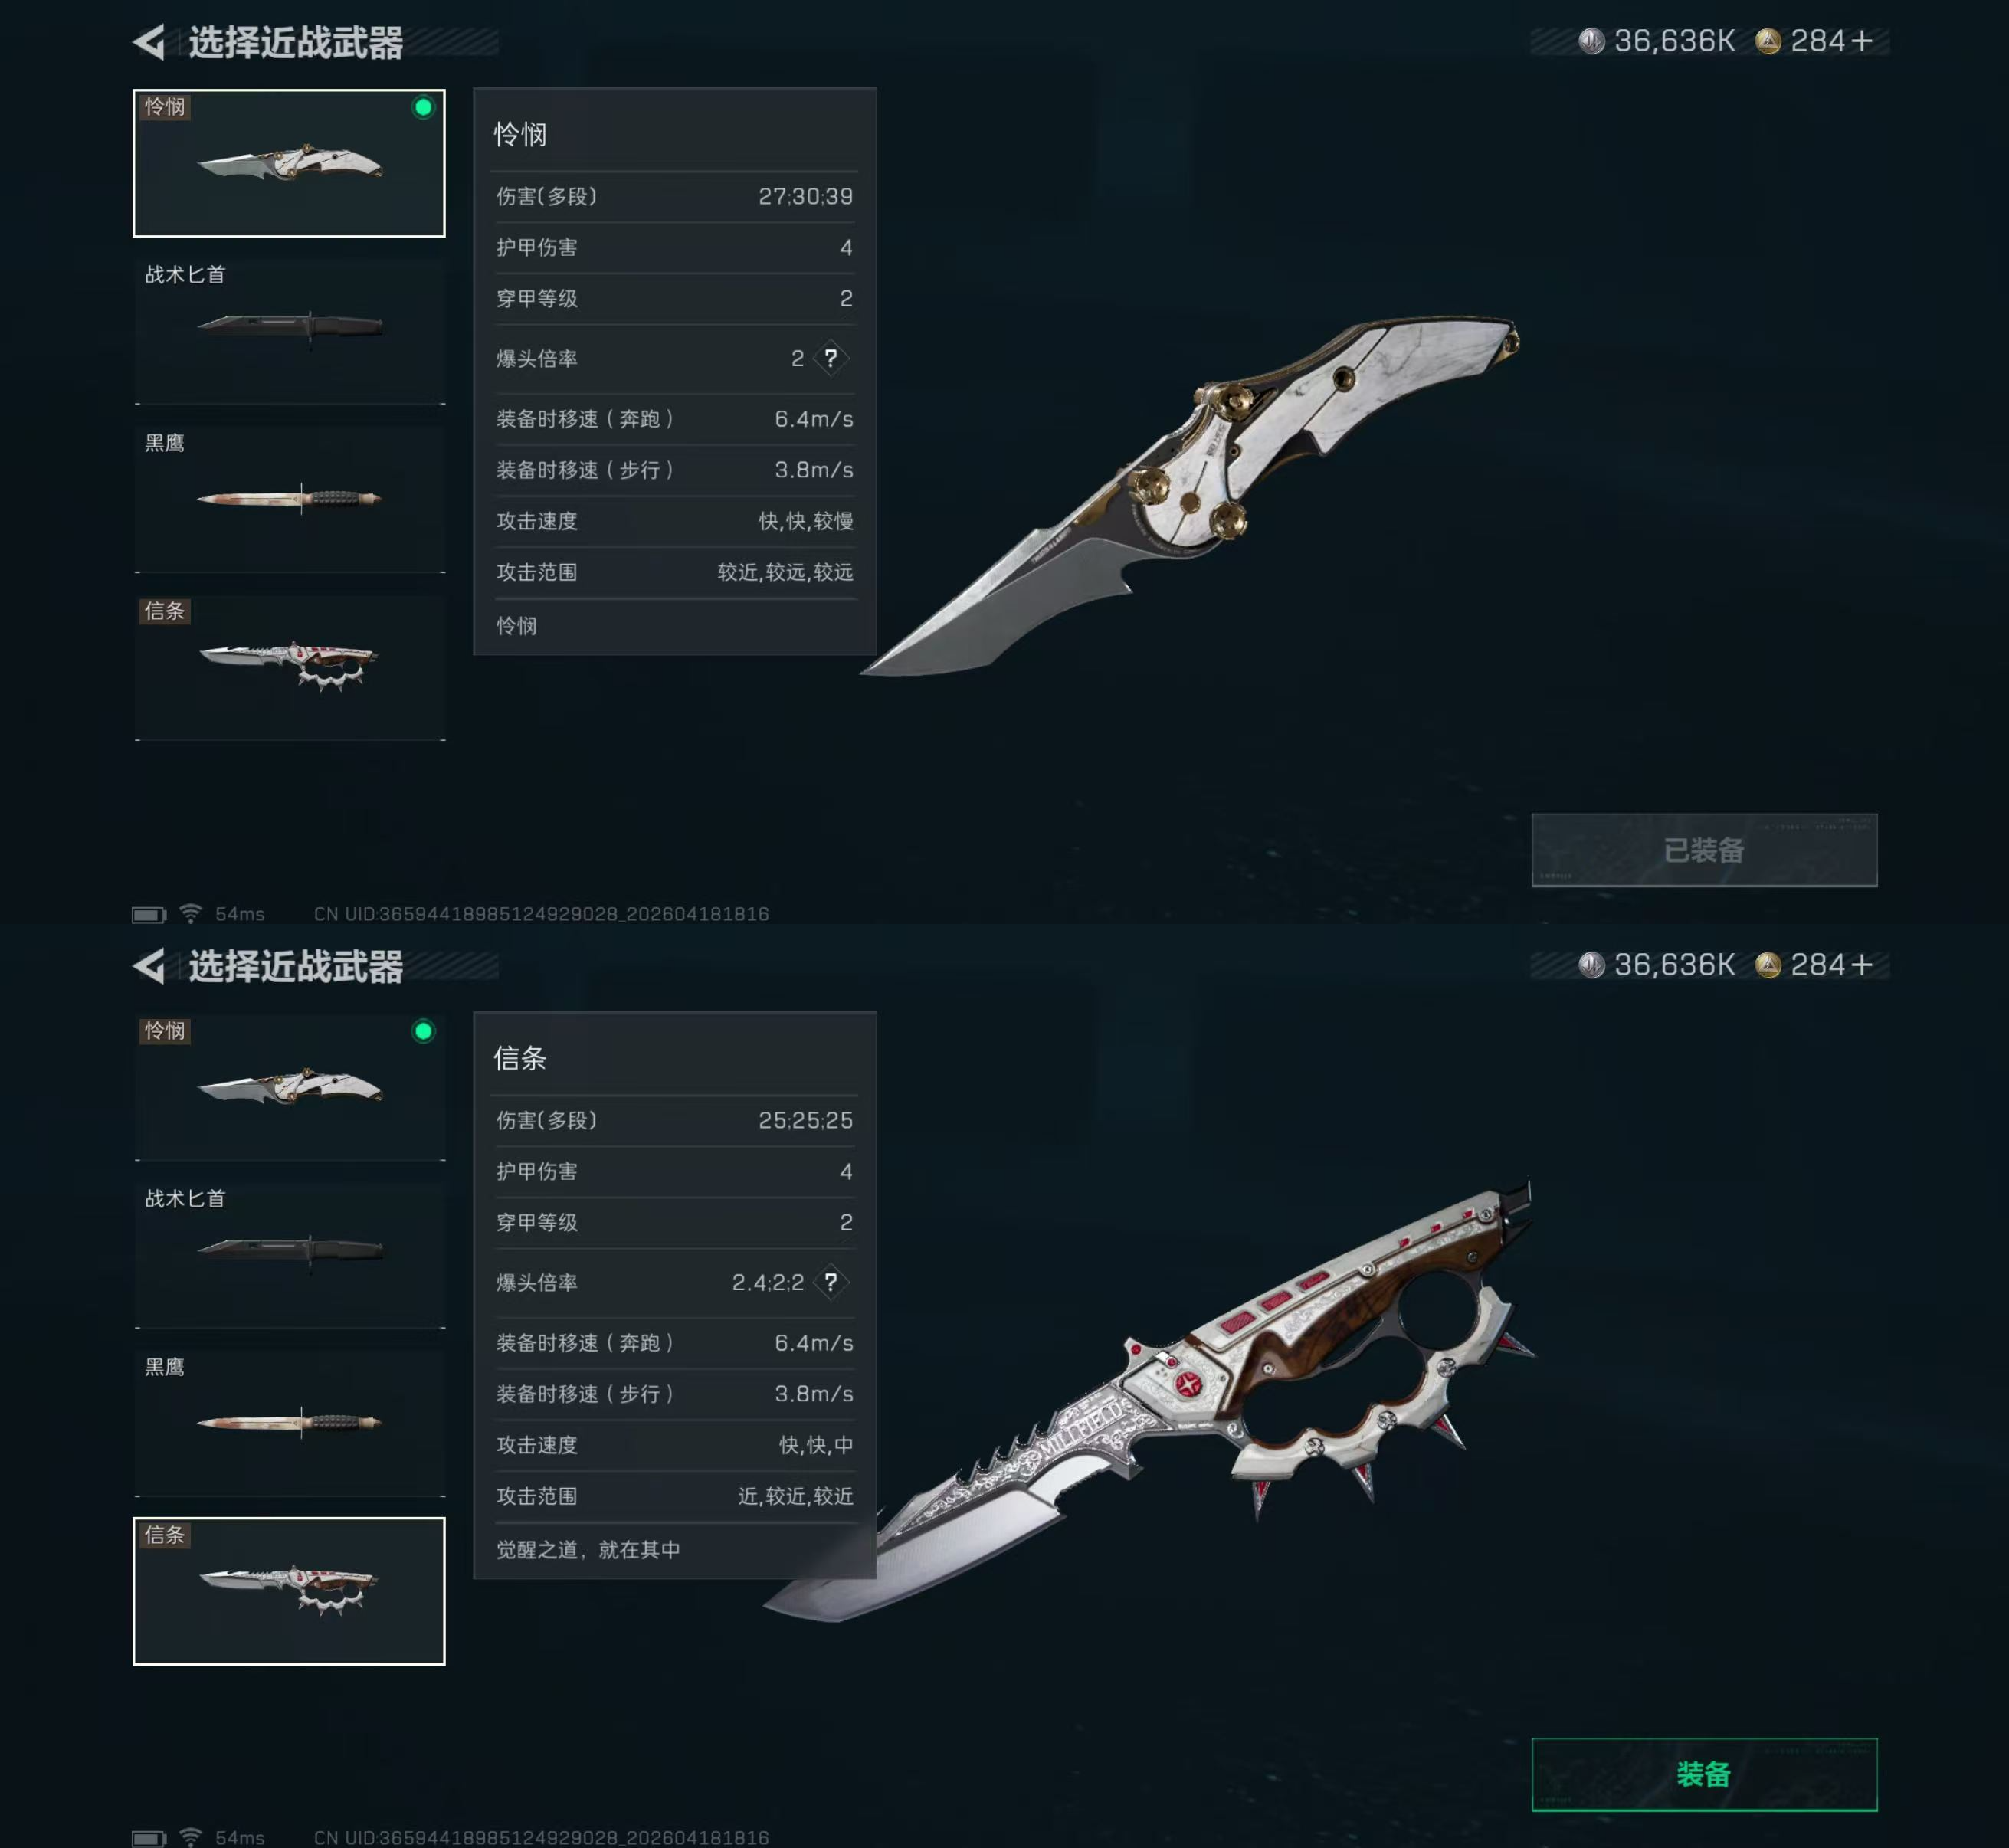Click the plus icon beside 284 in top header

click(1861, 41)
